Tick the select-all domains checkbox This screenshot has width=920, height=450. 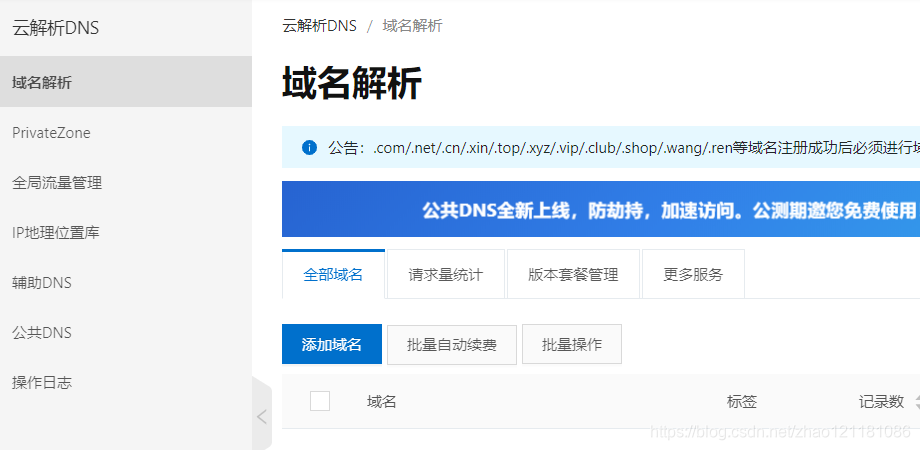[x=320, y=401]
